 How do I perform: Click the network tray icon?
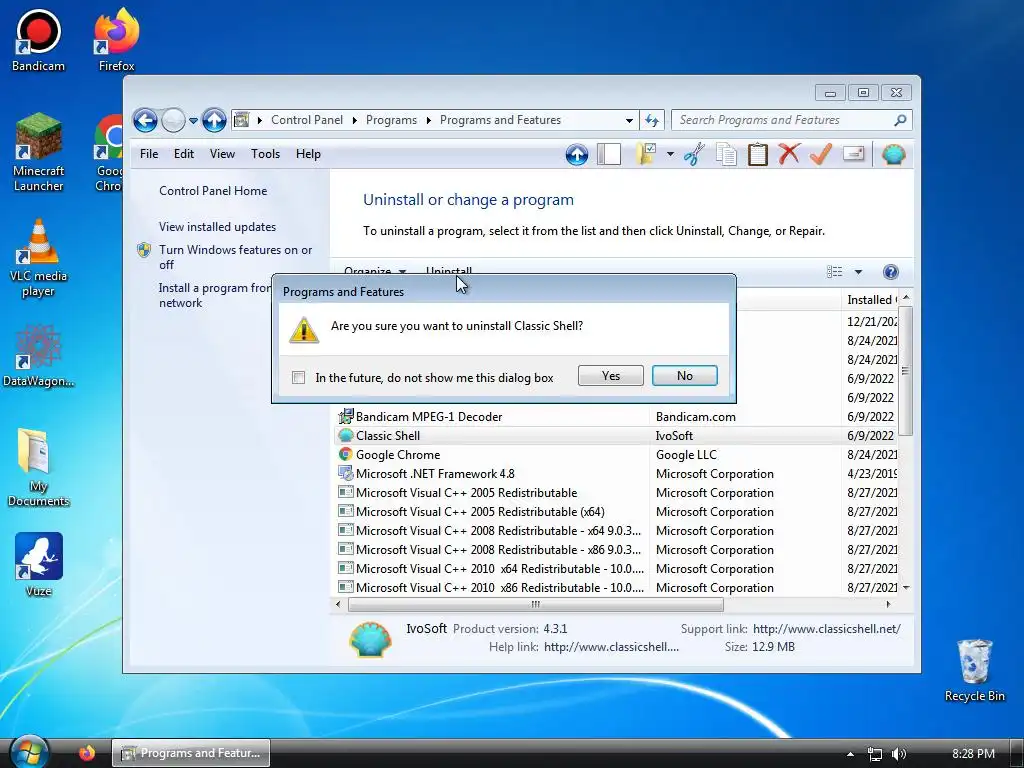pos(874,754)
